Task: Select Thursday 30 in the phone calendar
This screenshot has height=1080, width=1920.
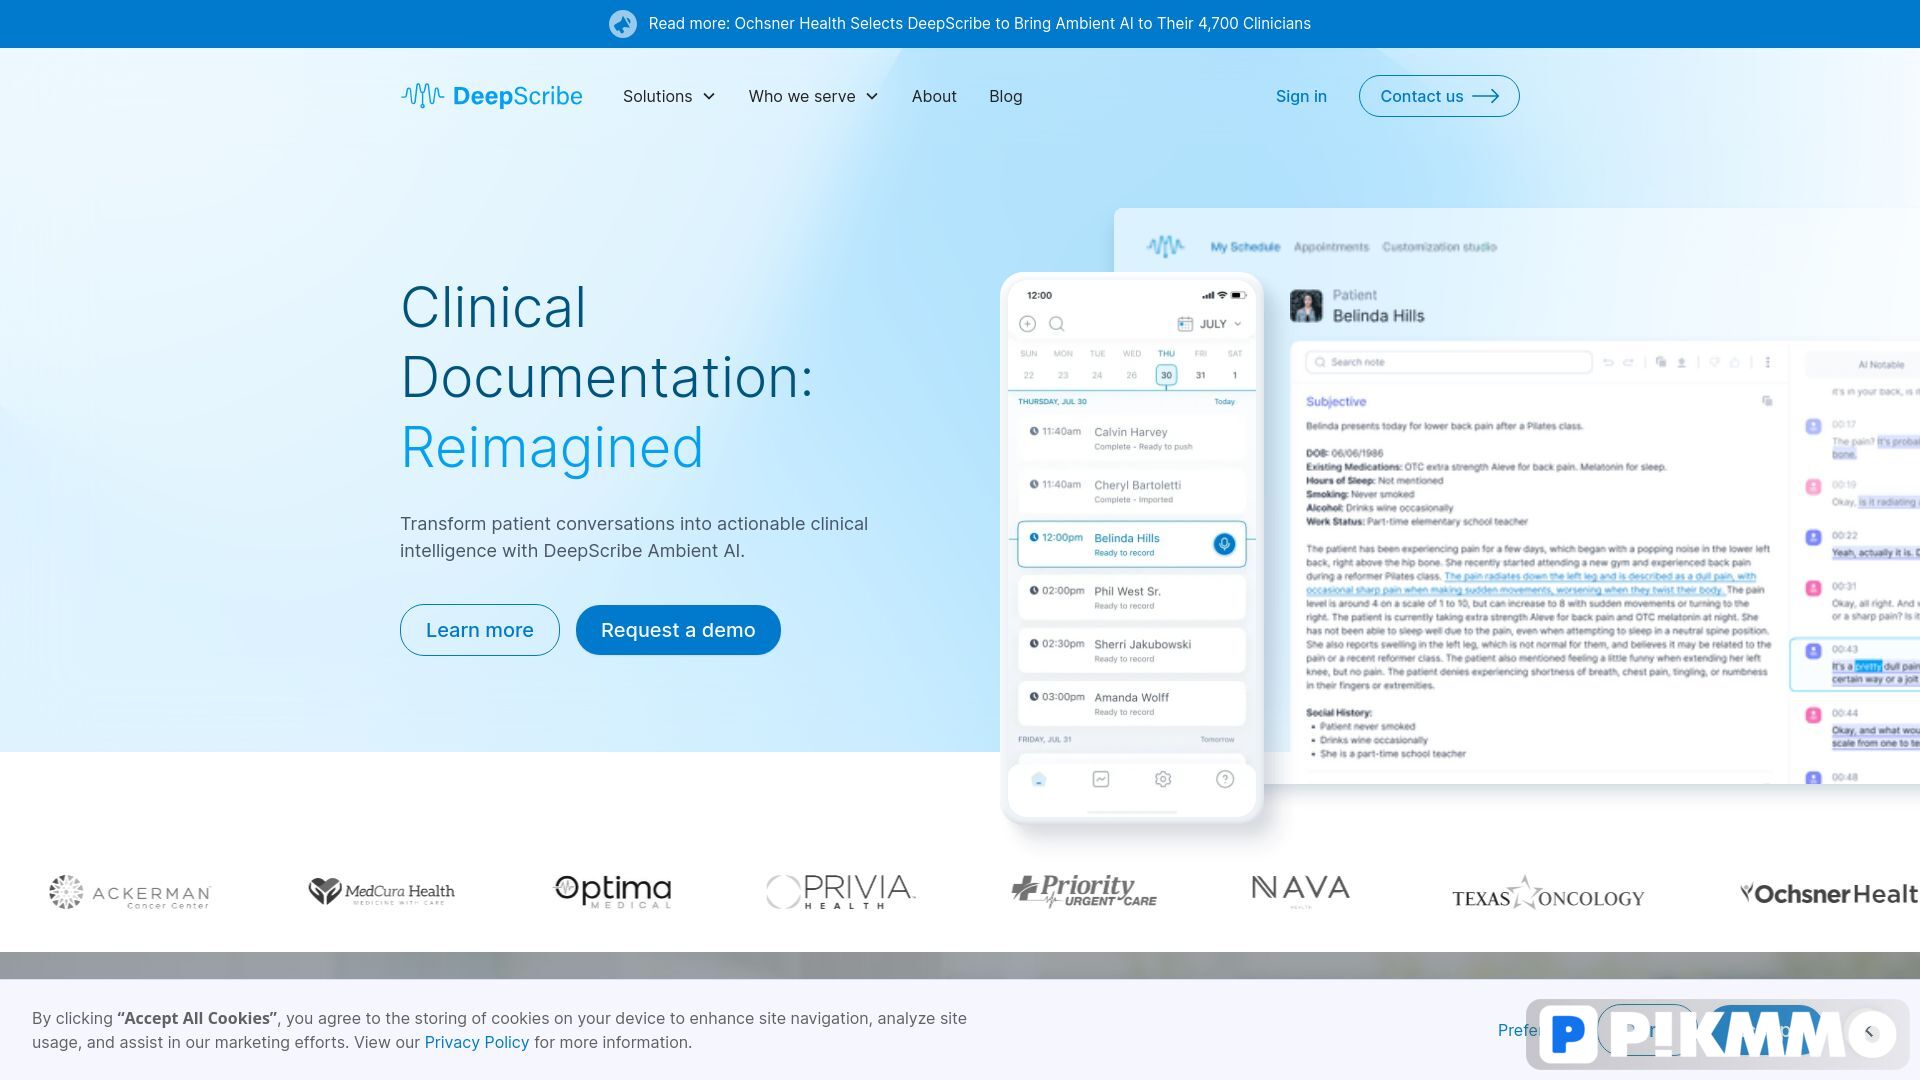Action: [x=1166, y=375]
